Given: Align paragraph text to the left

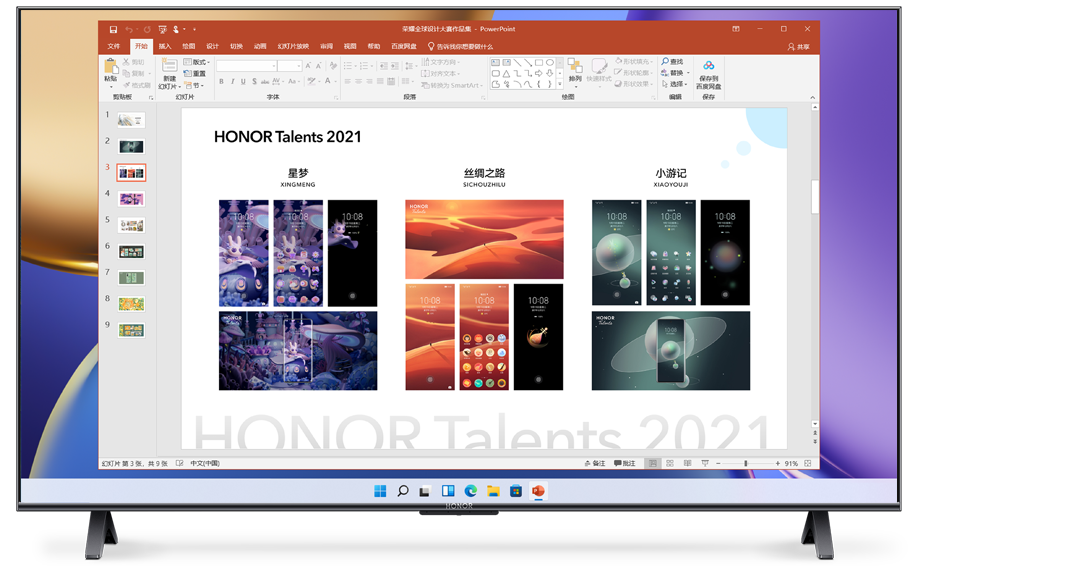Looking at the screenshot, I should (347, 81).
